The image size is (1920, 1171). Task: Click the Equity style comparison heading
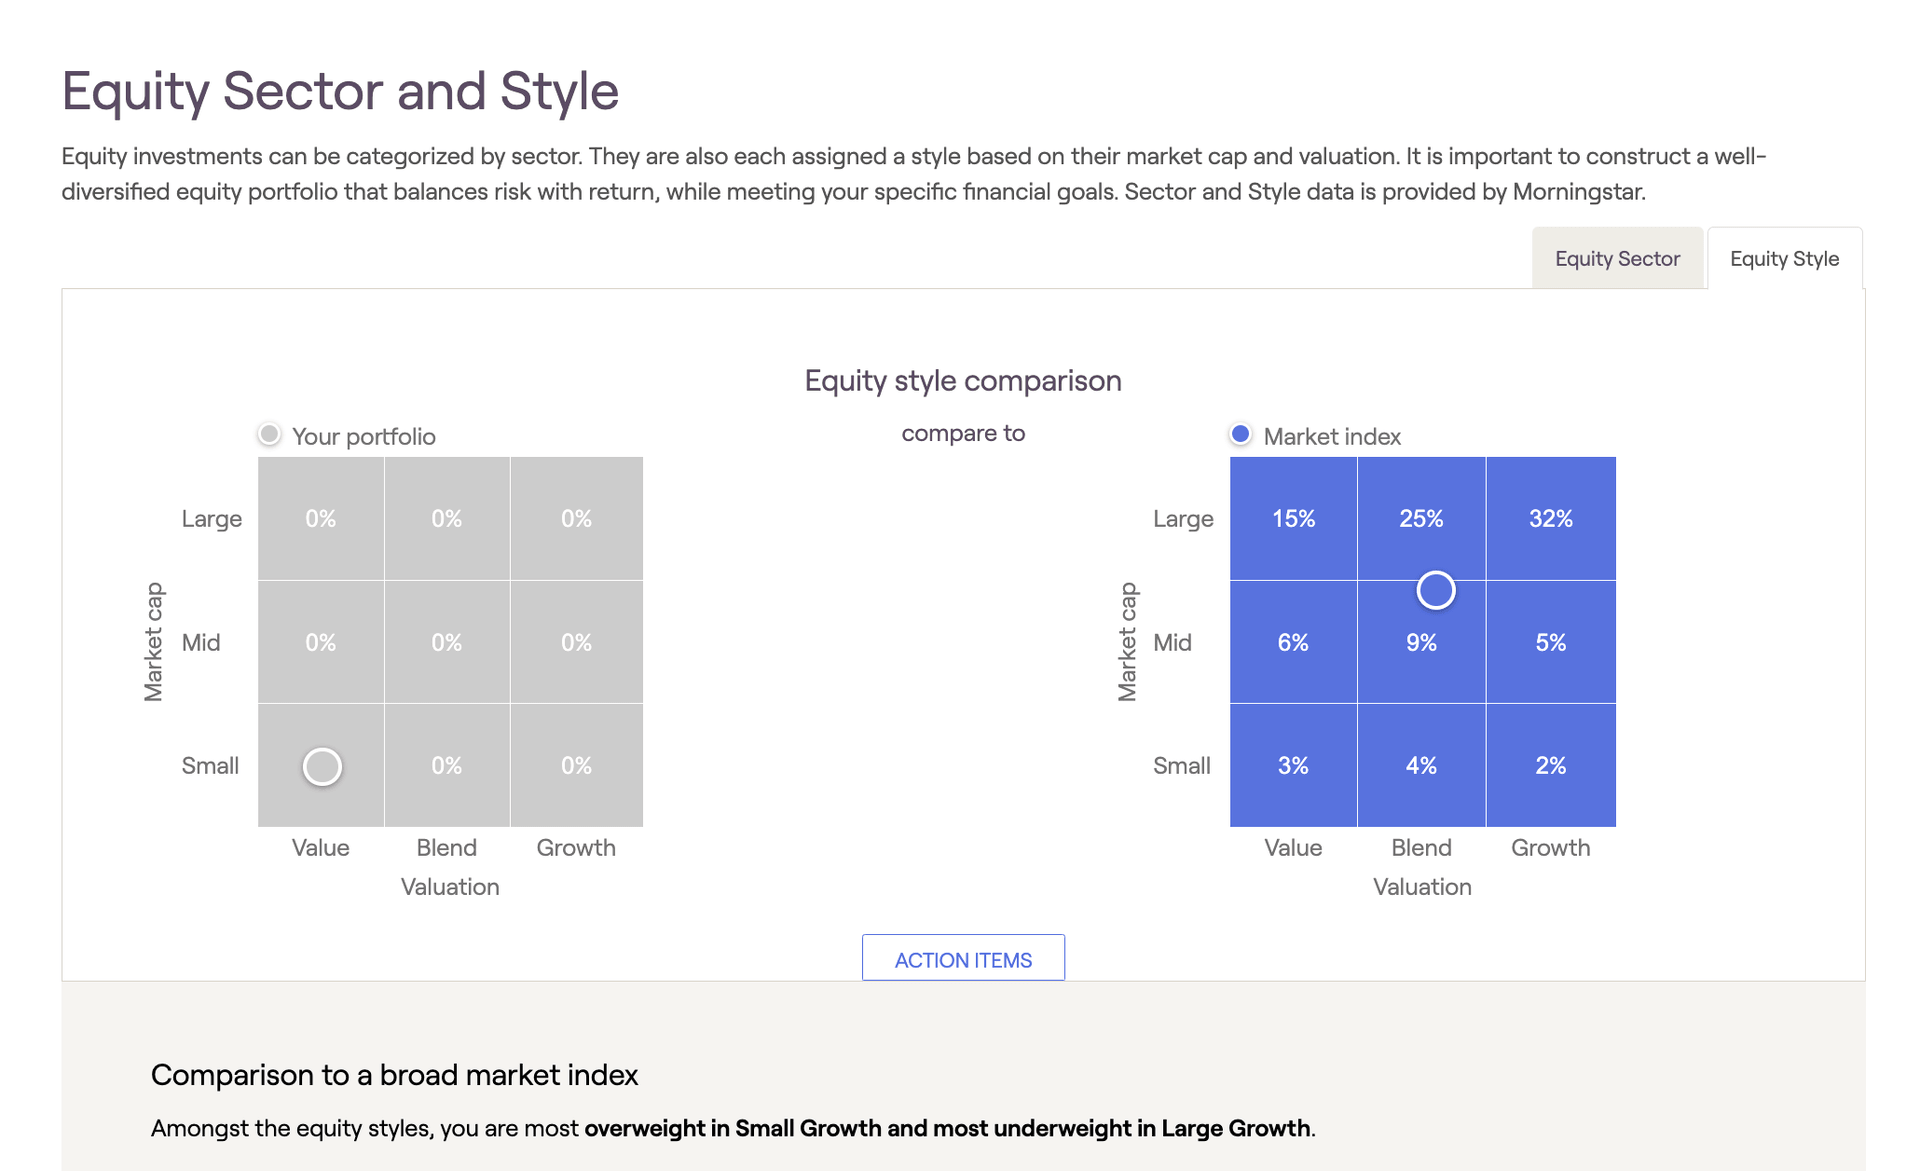[962, 380]
